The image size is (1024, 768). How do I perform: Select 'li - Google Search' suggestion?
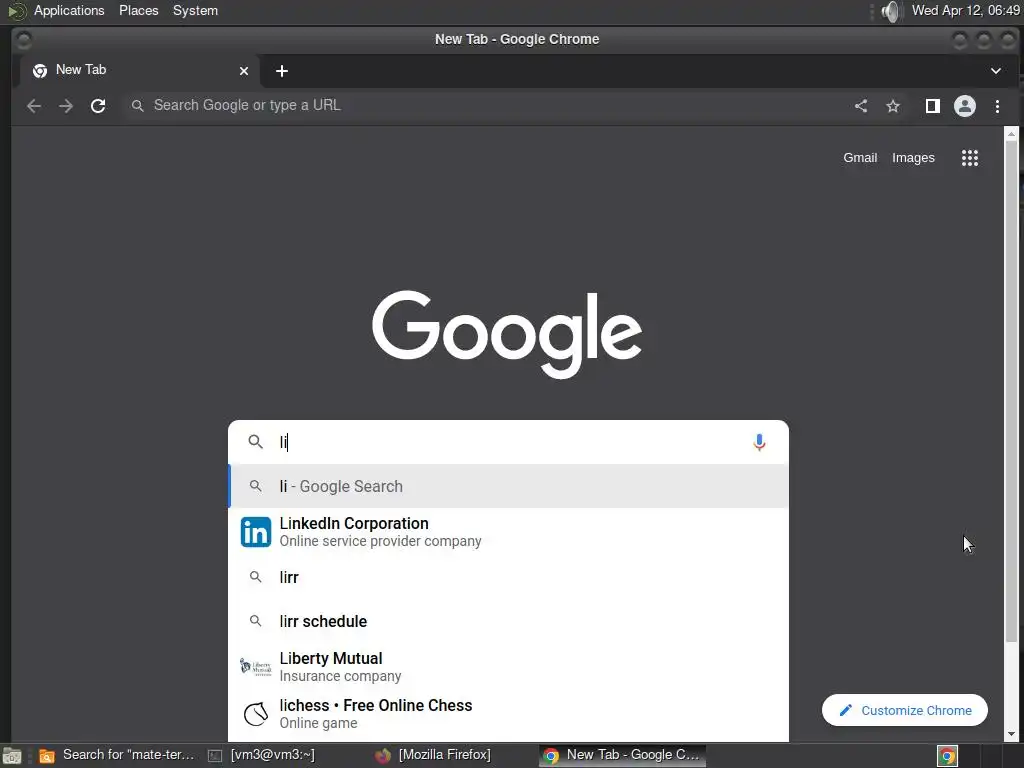pos(508,487)
